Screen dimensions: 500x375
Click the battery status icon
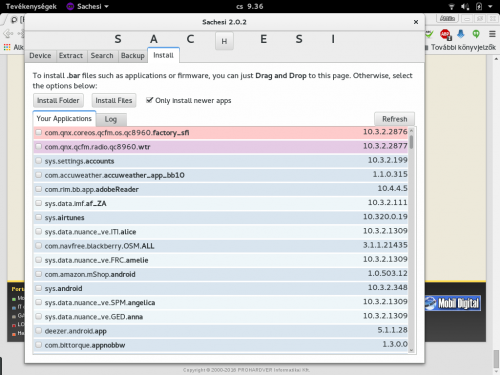479,6
